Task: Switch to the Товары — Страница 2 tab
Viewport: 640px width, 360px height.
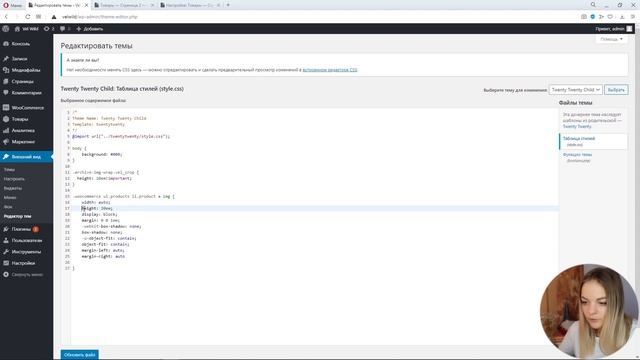Action: tap(124, 5)
